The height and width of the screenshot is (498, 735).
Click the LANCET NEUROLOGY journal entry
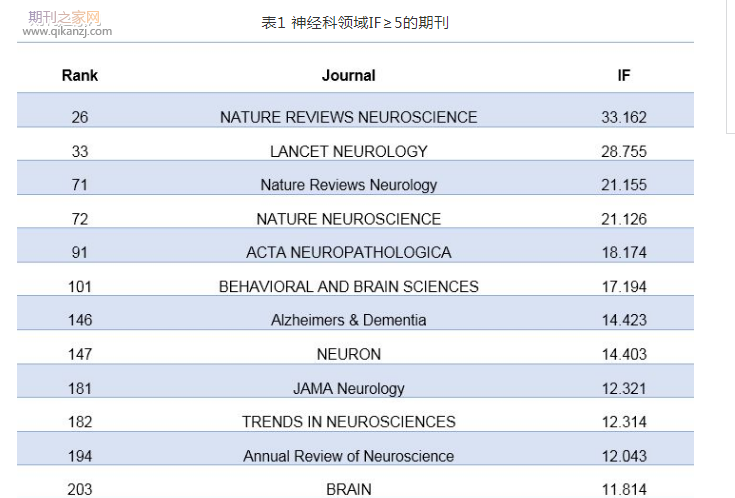coord(349,151)
